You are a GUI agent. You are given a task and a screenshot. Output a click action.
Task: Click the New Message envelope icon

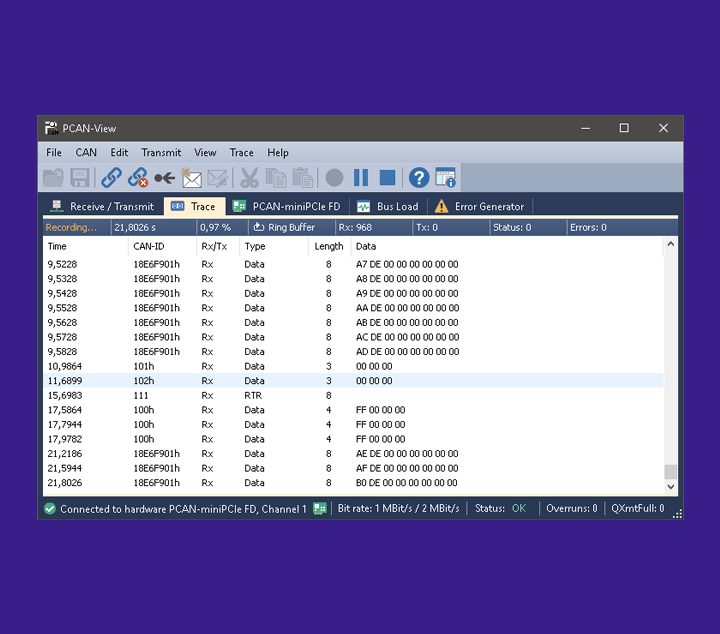191,178
